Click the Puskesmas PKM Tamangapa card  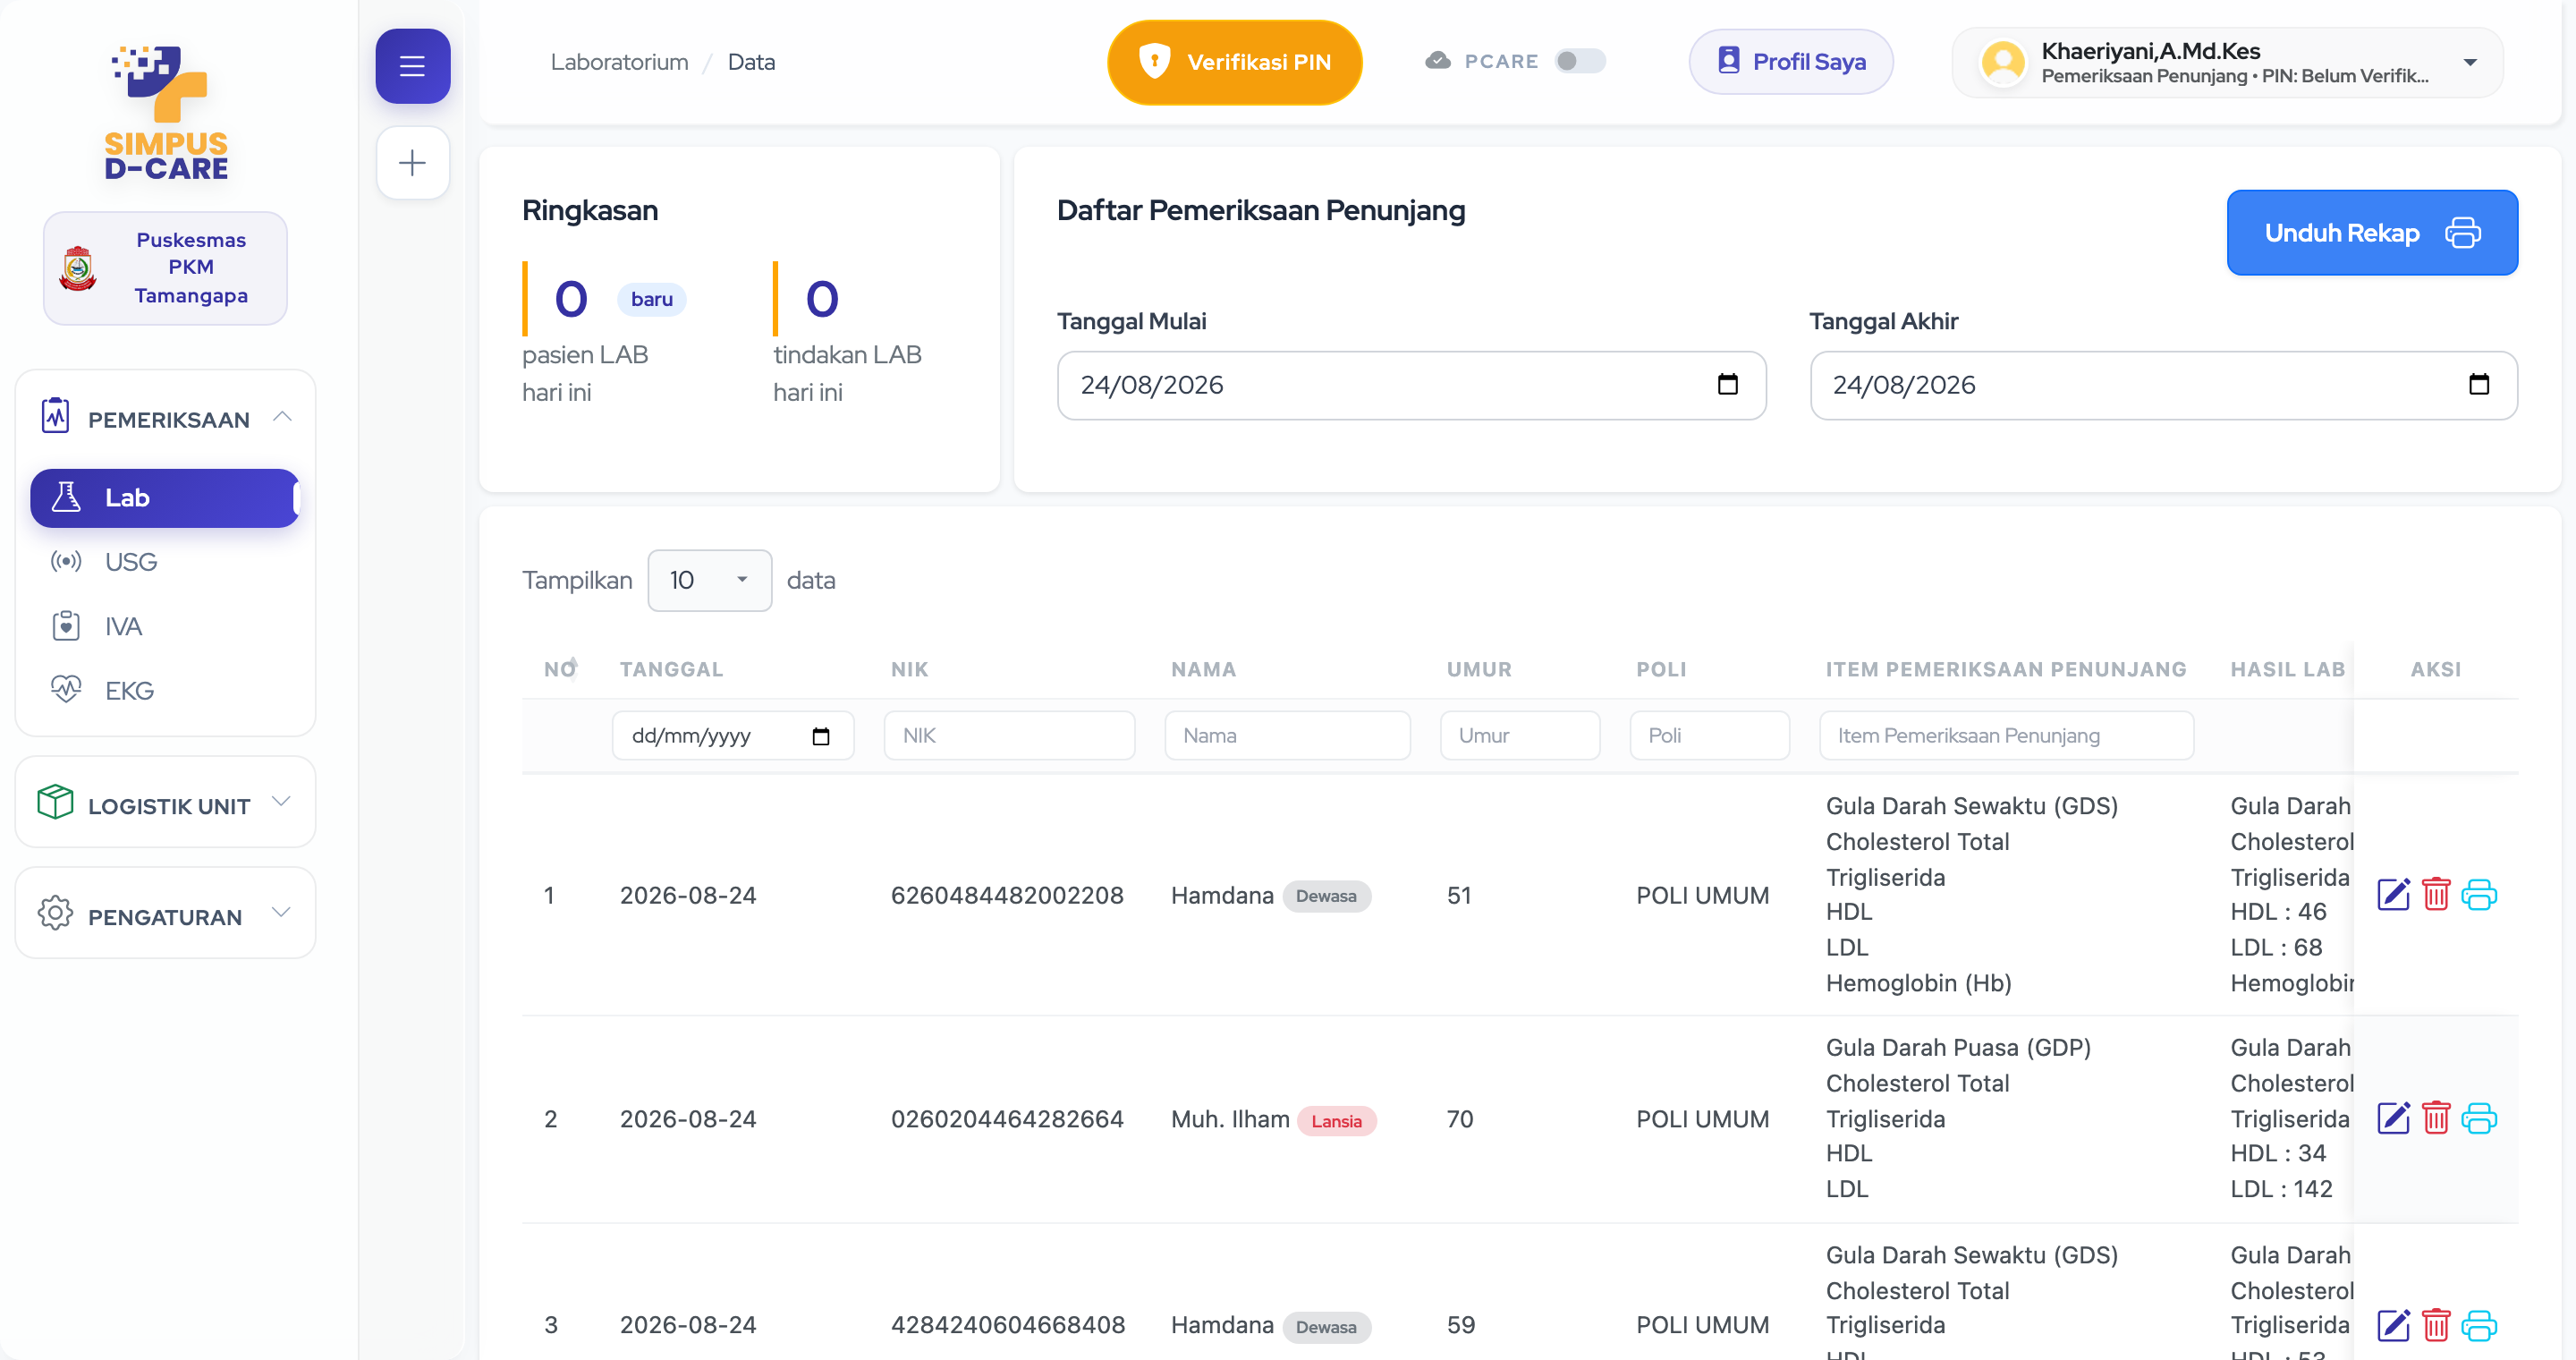(x=166, y=268)
